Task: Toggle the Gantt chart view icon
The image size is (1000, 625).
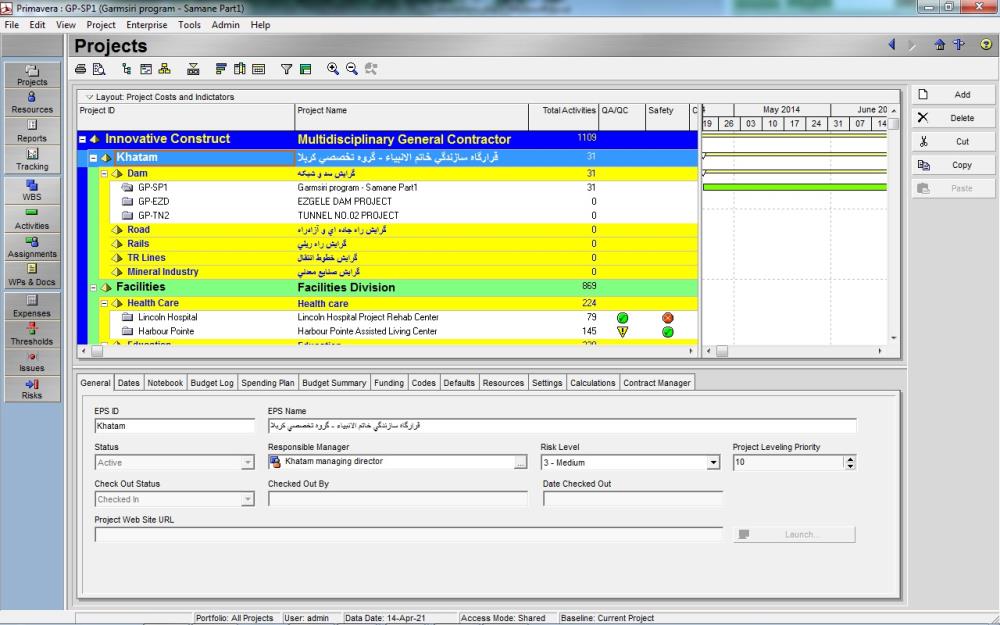Action: [146, 69]
